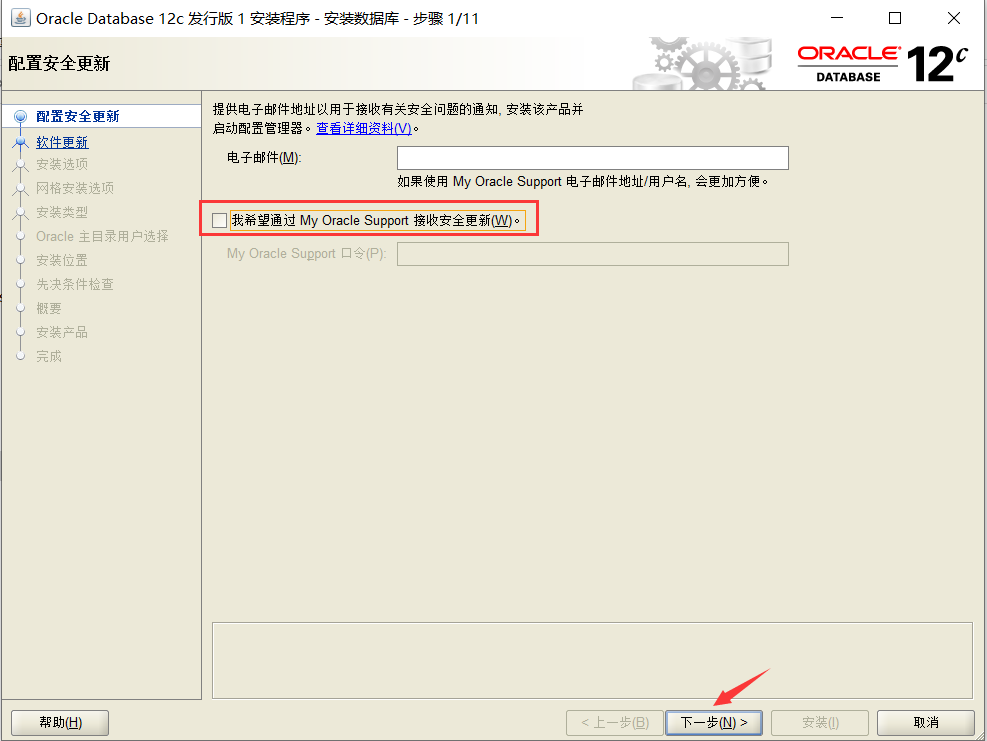The width and height of the screenshot is (987, 741).
Task: Click the Oracle Database 12c logo
Action: click(x=883, y=63)
